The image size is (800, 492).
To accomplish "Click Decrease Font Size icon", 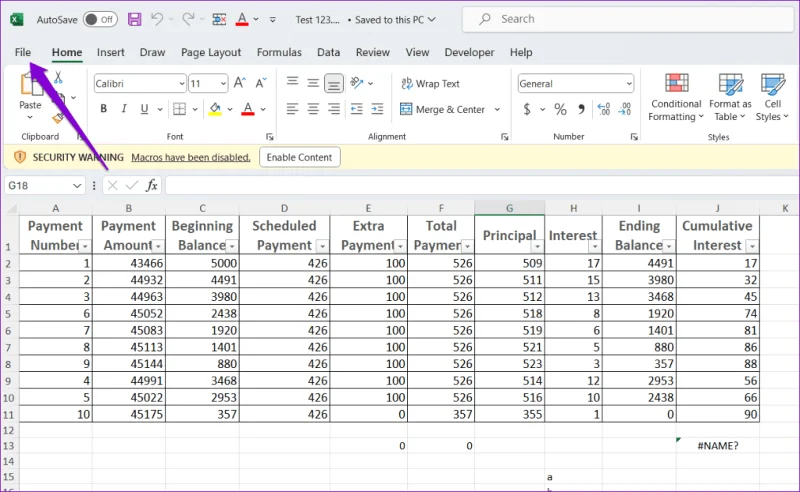I will point(261,83).
